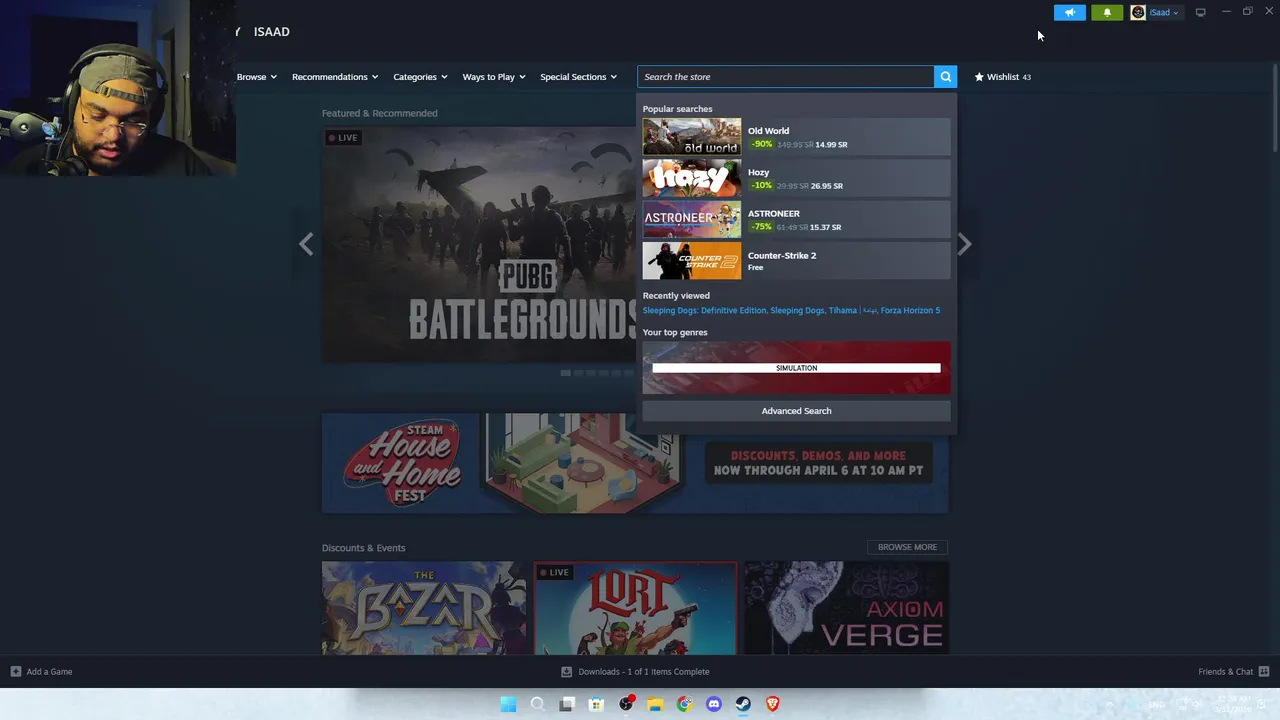Click the blue magnifier search button
1280x720 pixels.
coord(945,77)
